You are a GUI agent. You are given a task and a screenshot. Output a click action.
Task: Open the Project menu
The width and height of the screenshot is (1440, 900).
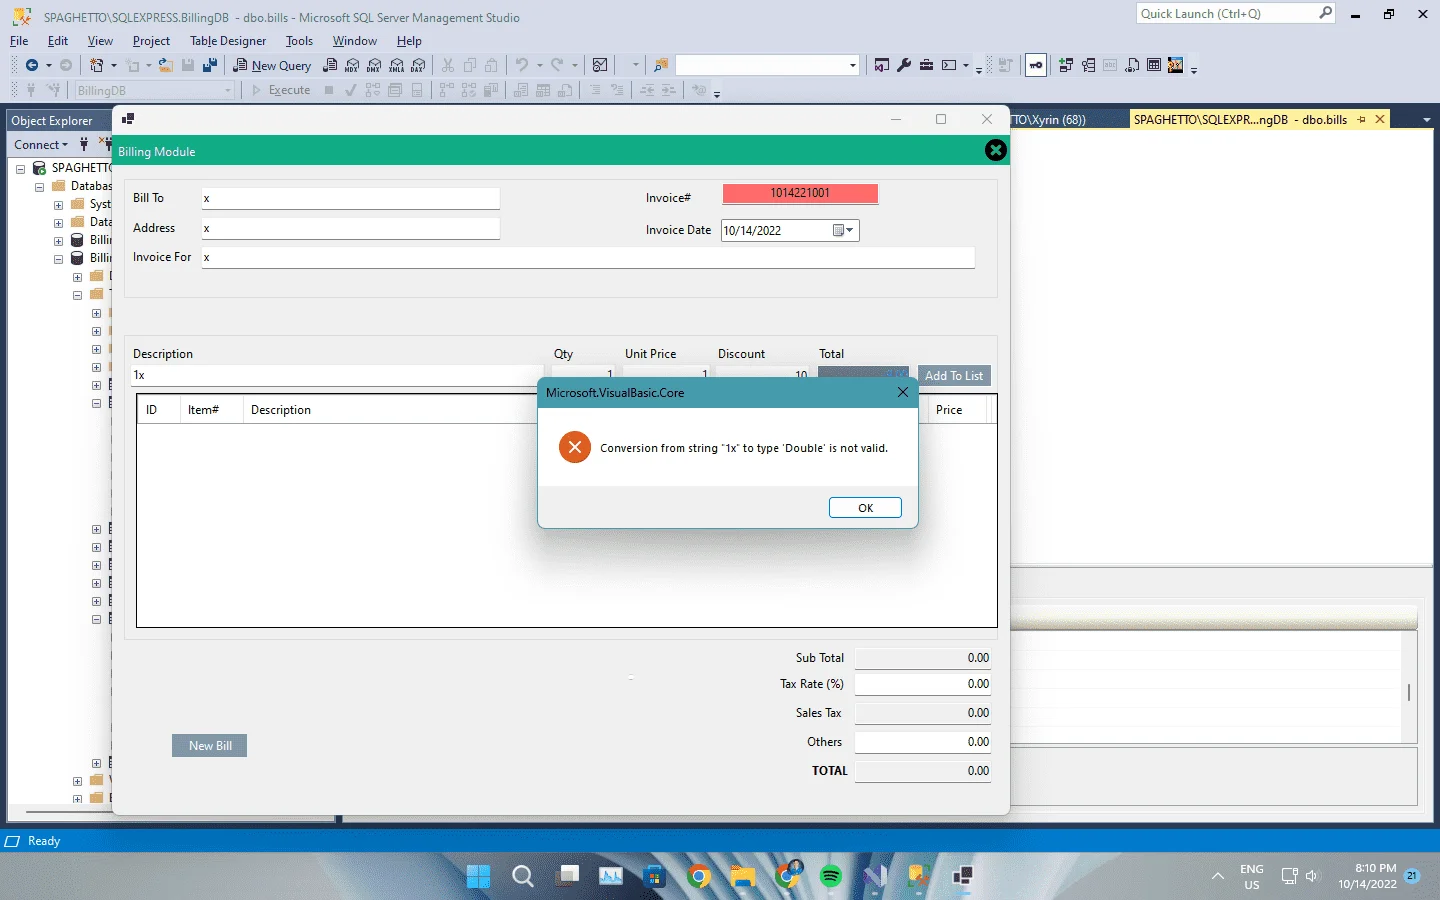(x=151, y=41)
